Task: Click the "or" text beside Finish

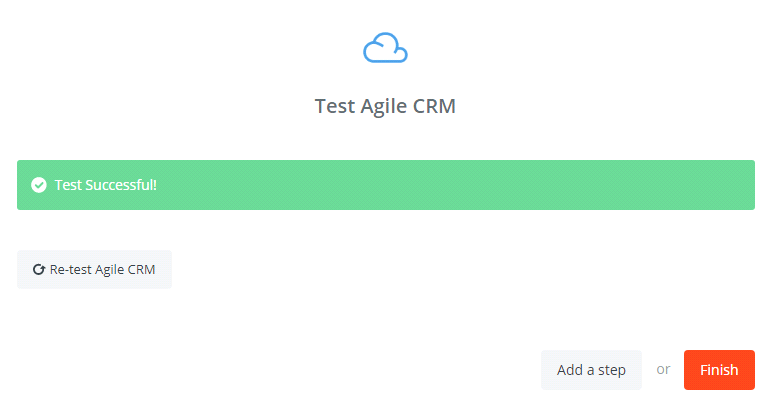Action: (663, 370)
